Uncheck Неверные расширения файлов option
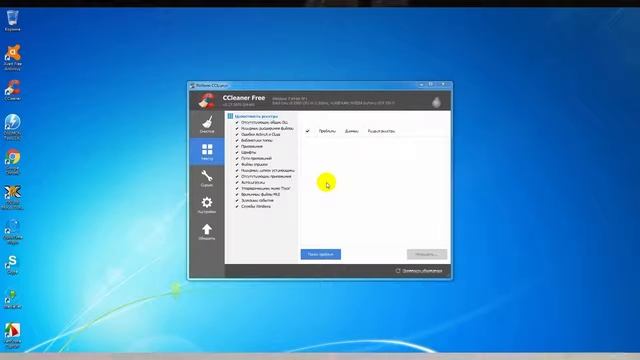640x360 pixels. (x=237, y=128)
